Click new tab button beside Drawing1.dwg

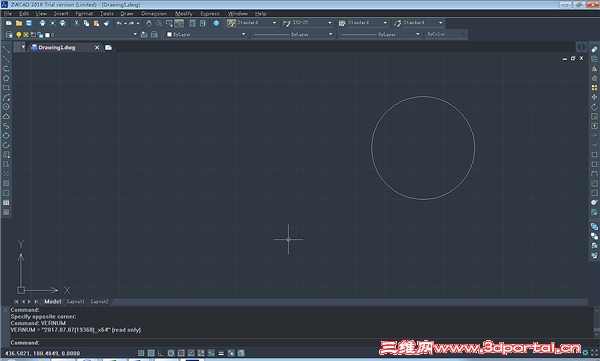pyautogui.click(x=108, y=47)
